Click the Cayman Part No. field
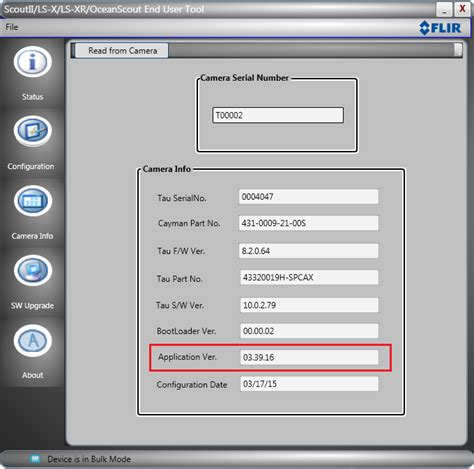The image size is (474, 469). tap(309, 223)
